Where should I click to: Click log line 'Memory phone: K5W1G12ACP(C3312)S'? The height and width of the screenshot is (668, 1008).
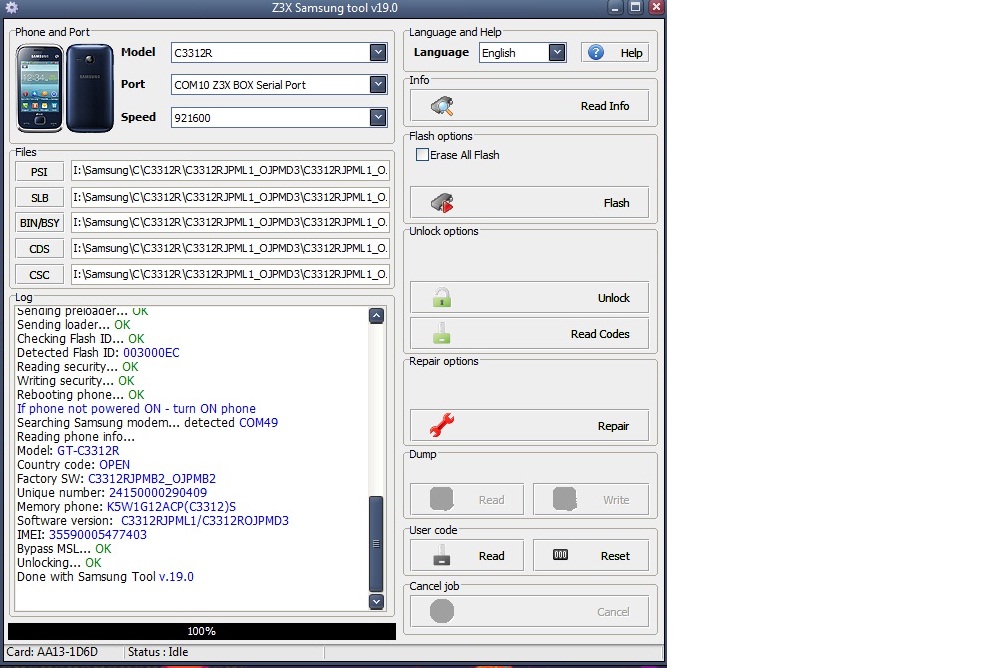[x=127, y=507]
